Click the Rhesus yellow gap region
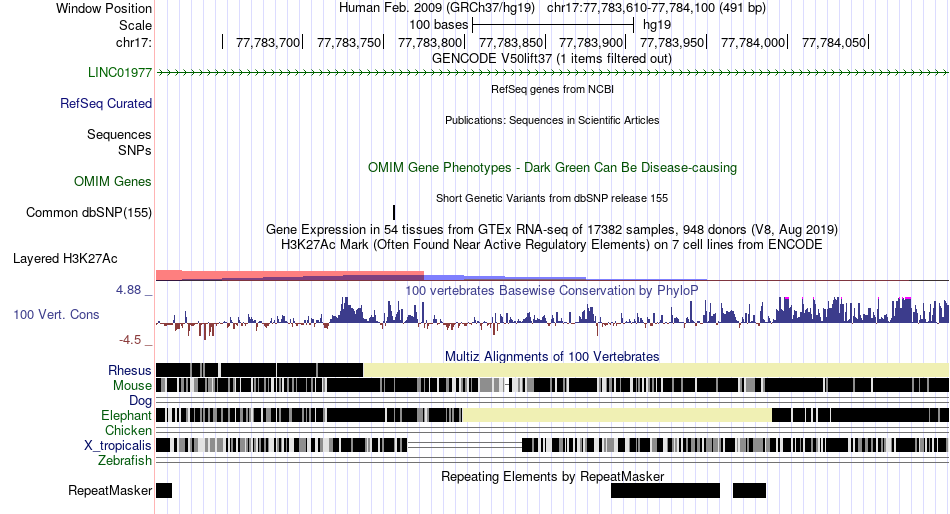 pyautogui.click(x=656, y=370)
